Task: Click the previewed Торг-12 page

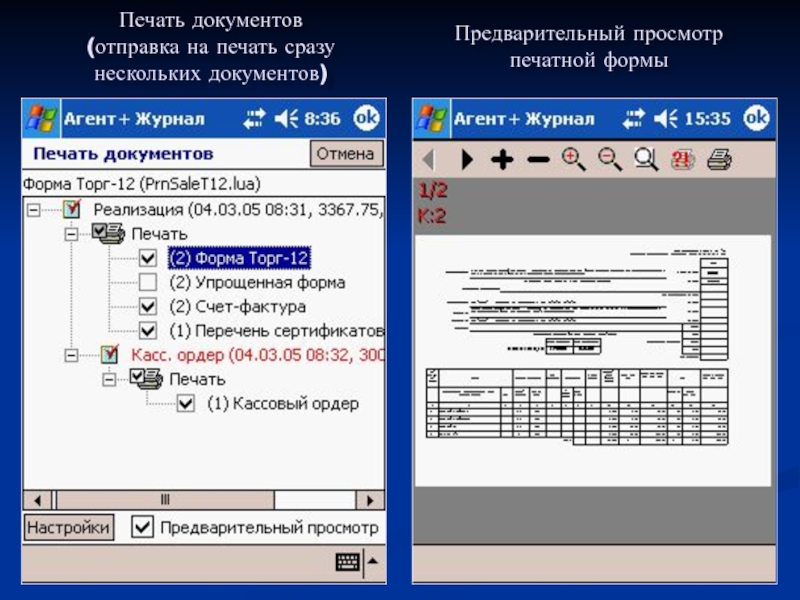Action: (x=592, y=361)
